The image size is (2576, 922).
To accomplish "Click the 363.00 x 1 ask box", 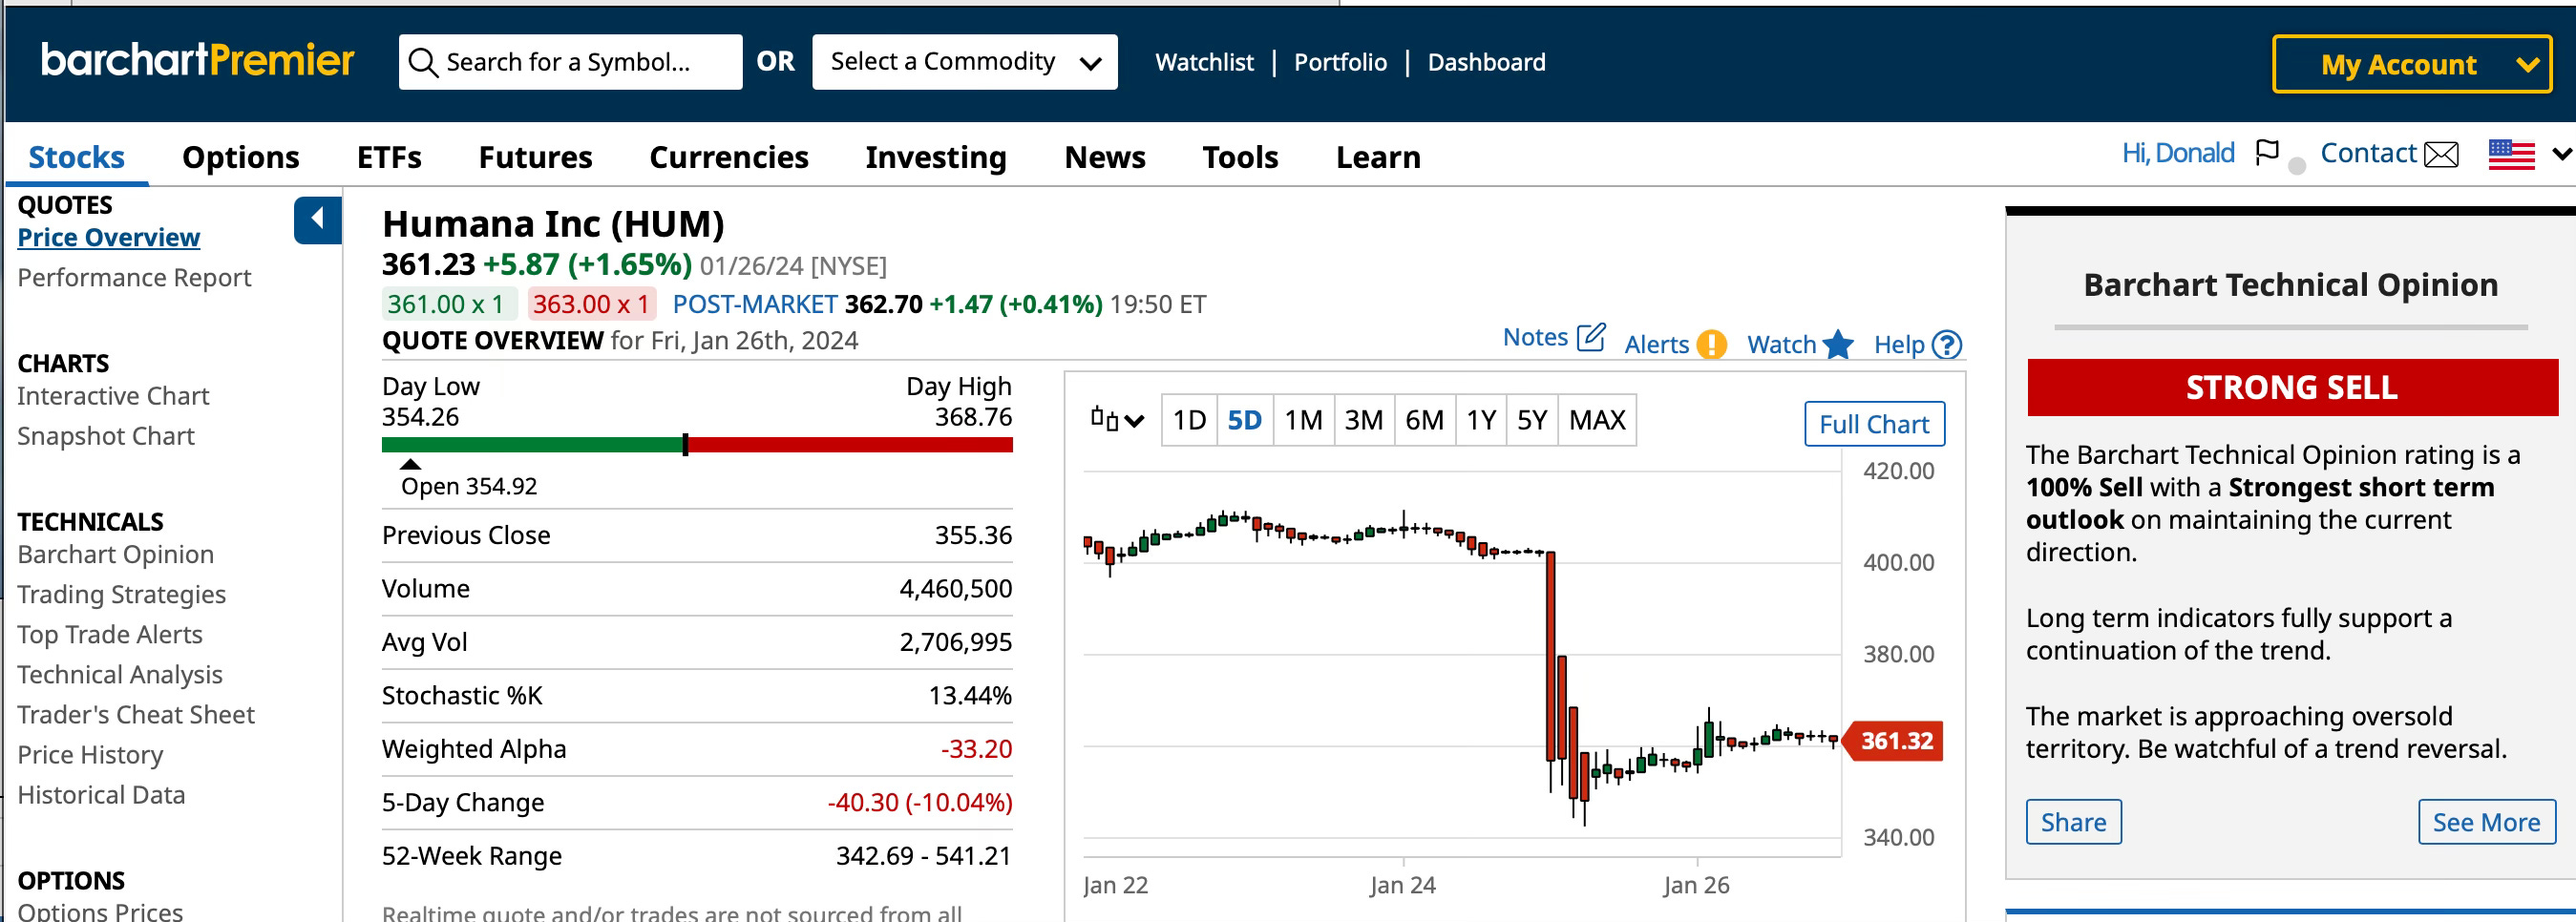I will (591, 303).
